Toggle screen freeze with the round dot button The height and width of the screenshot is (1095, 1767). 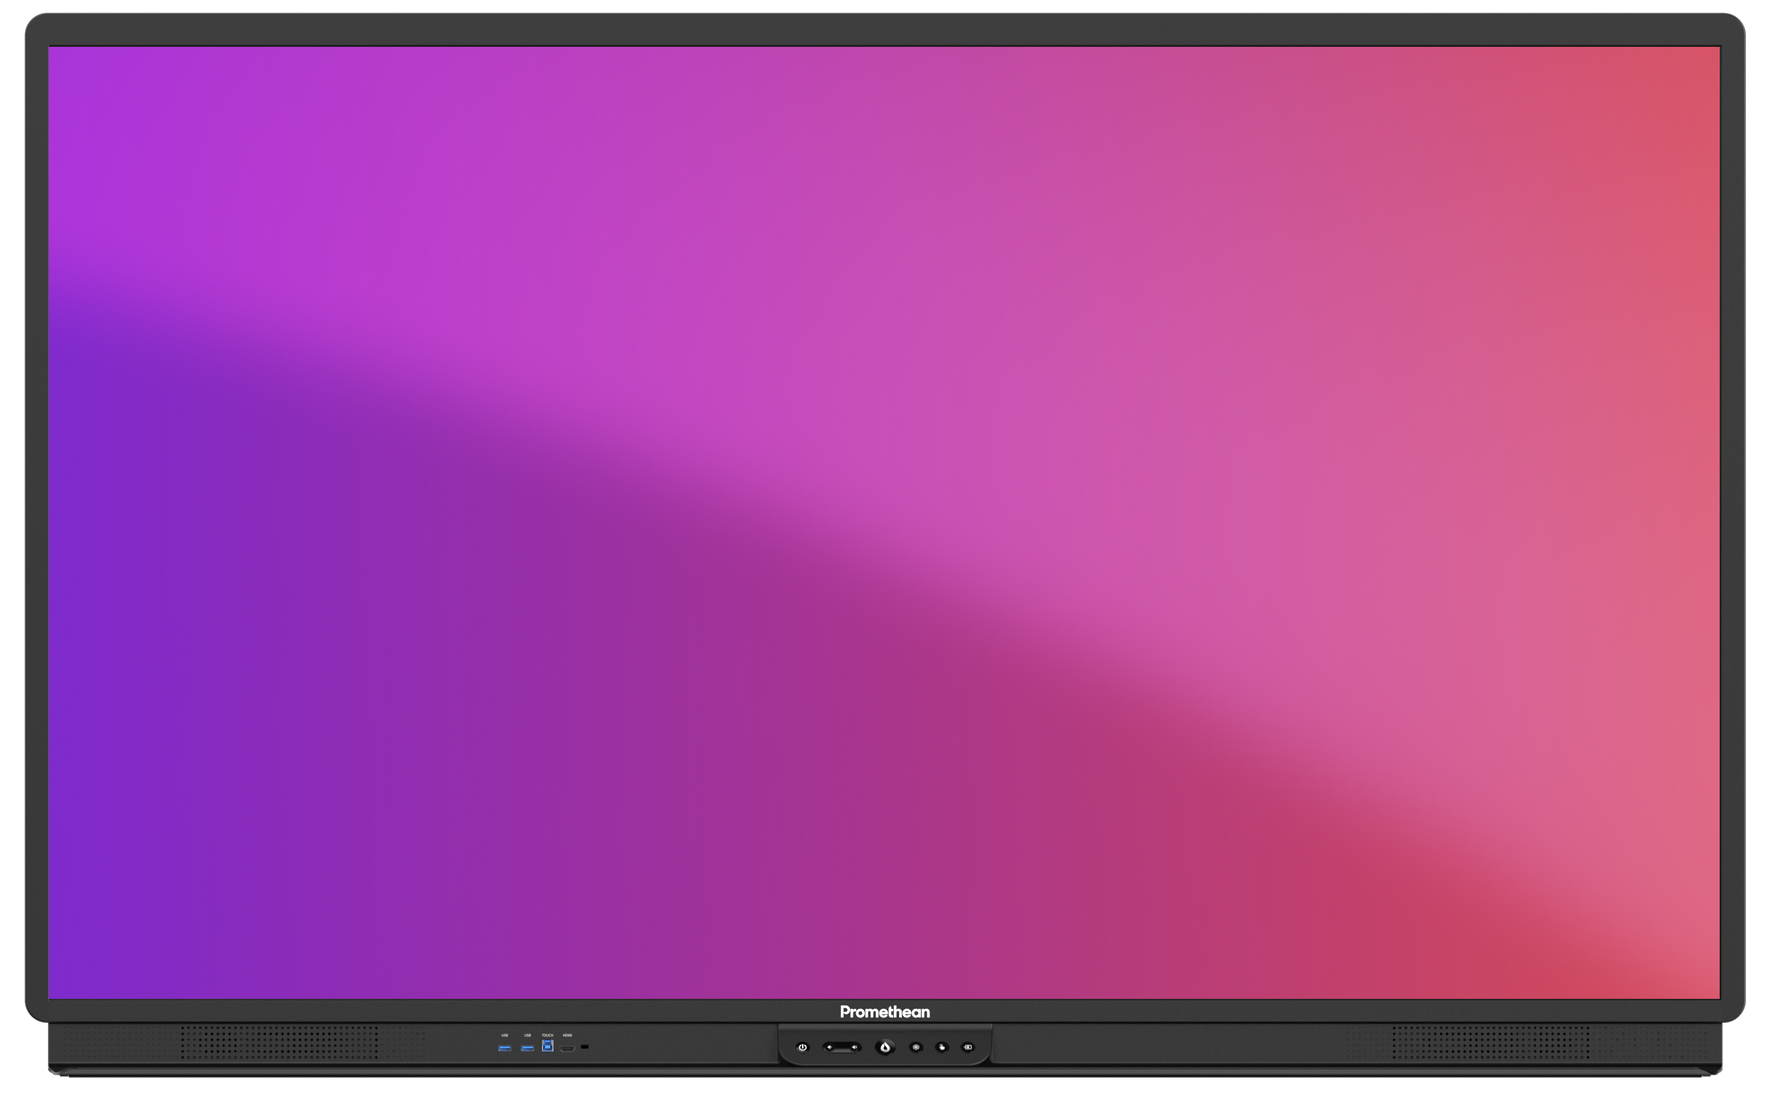pos(916,1048)
